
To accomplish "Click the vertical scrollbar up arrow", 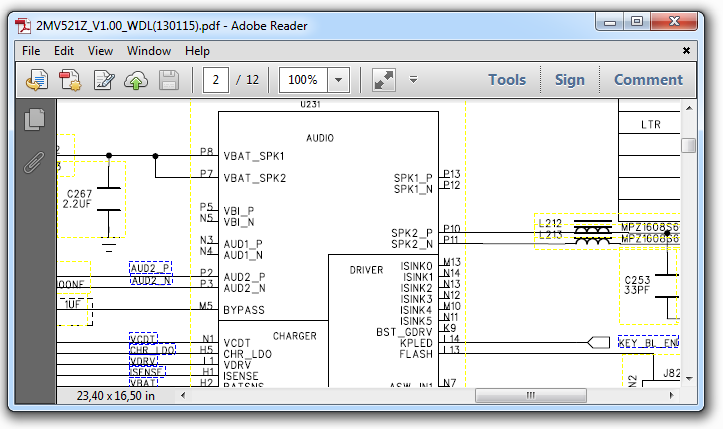I will [689, 108].
